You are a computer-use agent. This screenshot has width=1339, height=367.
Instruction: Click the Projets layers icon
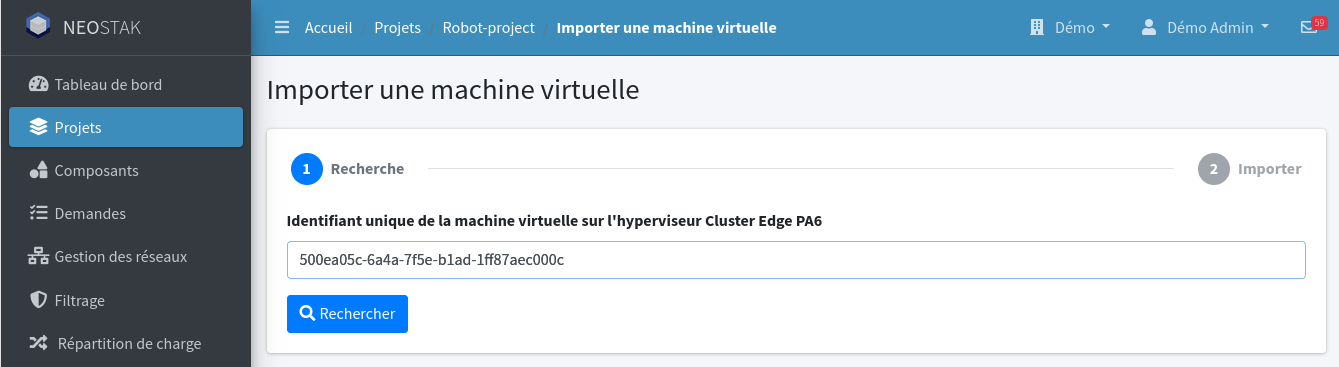coord(38,127)
